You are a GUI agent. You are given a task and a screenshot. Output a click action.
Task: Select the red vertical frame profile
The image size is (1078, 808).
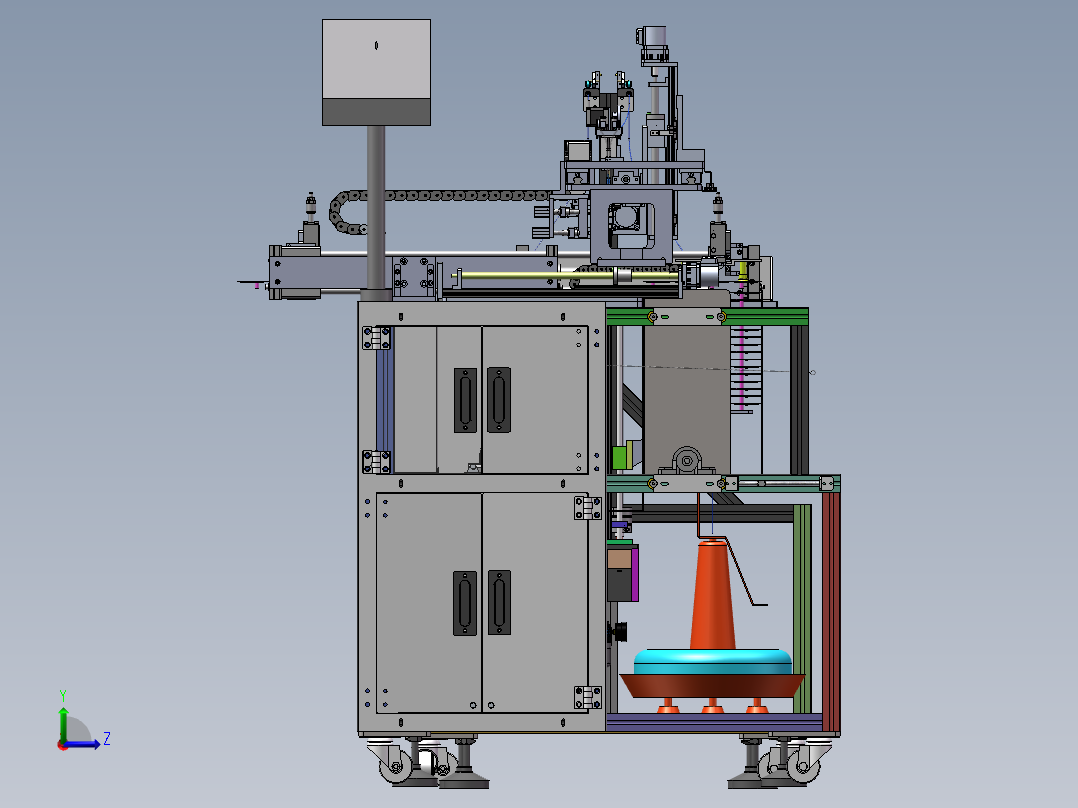pyautogui.click(x=831, y=611)
